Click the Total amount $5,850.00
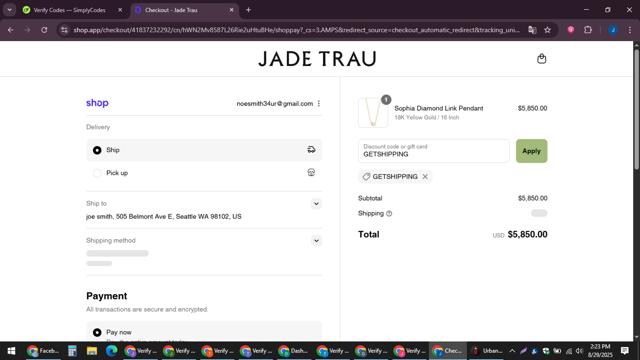Image resolution: width=640 pixels, height=360 pixels. (x=527, y=234)
